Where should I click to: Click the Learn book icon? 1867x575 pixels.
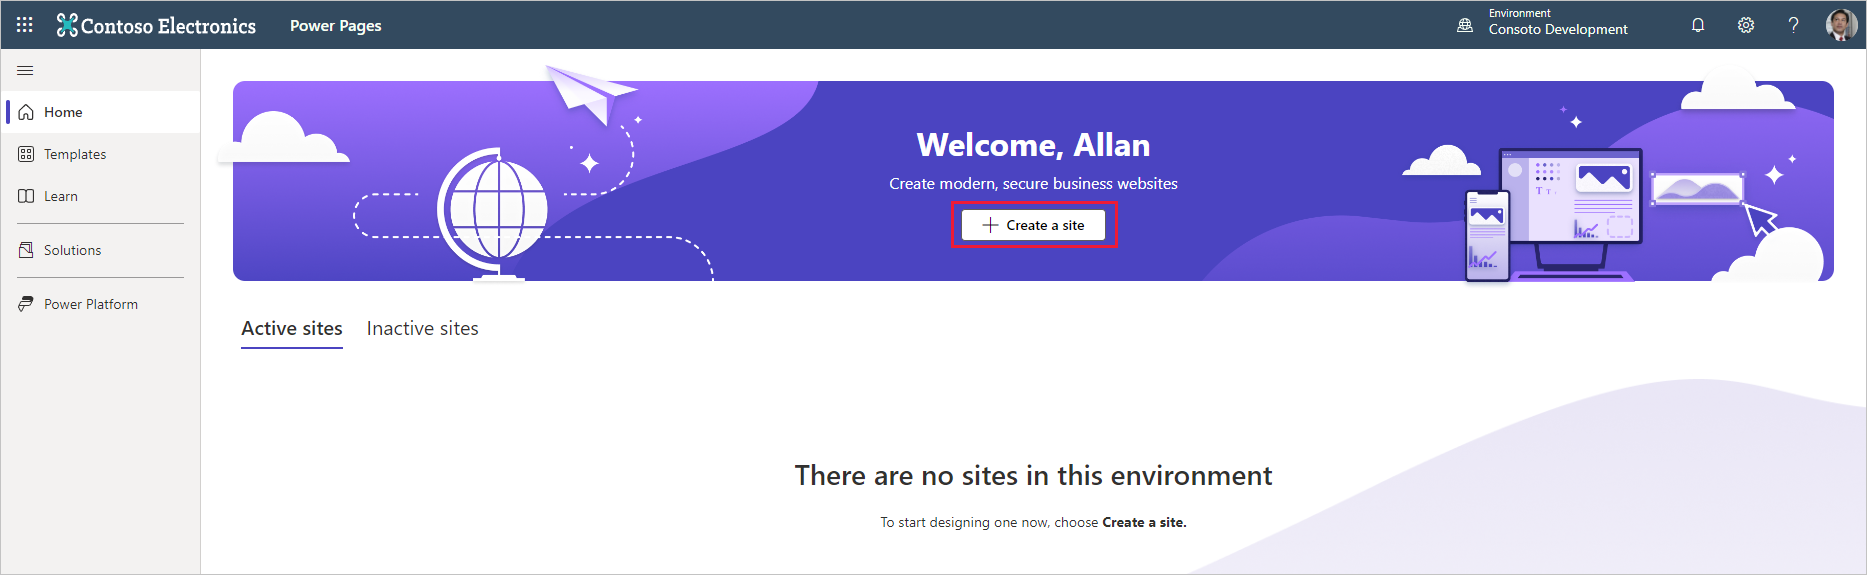pos(26,196)
